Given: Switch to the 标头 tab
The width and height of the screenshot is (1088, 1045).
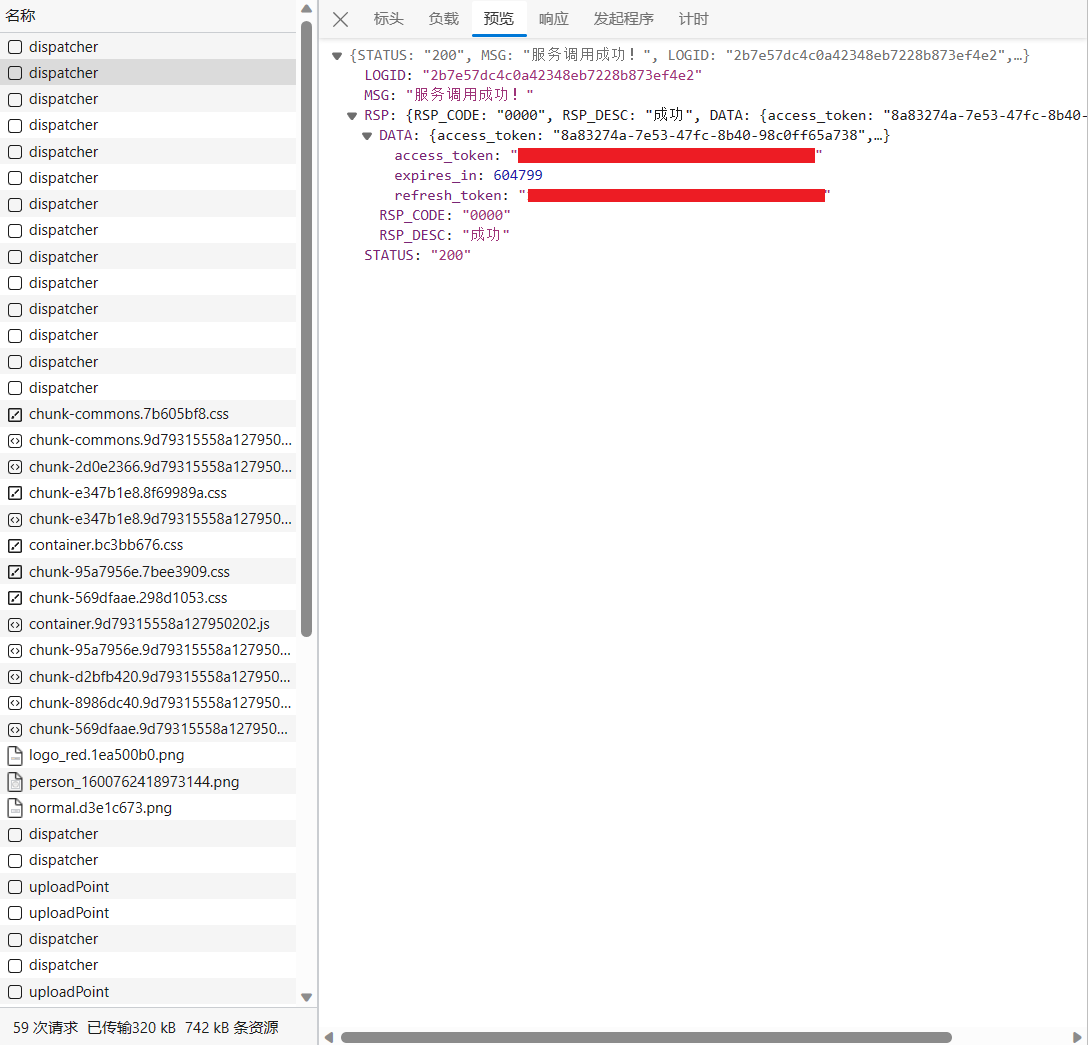Looking at the screenshot, I should point(388,19).
